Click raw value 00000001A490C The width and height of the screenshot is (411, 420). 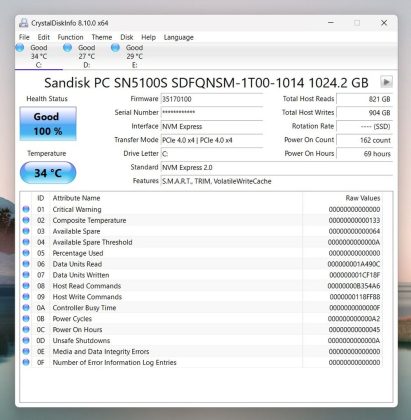coord(354,264)
